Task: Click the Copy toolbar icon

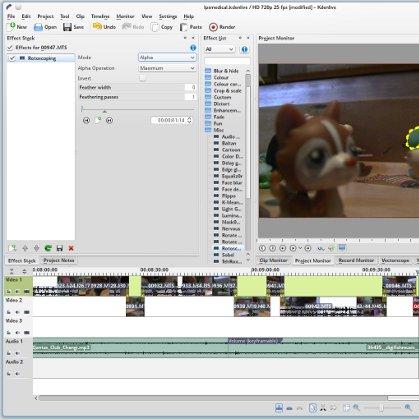Action: click(155, 27)
